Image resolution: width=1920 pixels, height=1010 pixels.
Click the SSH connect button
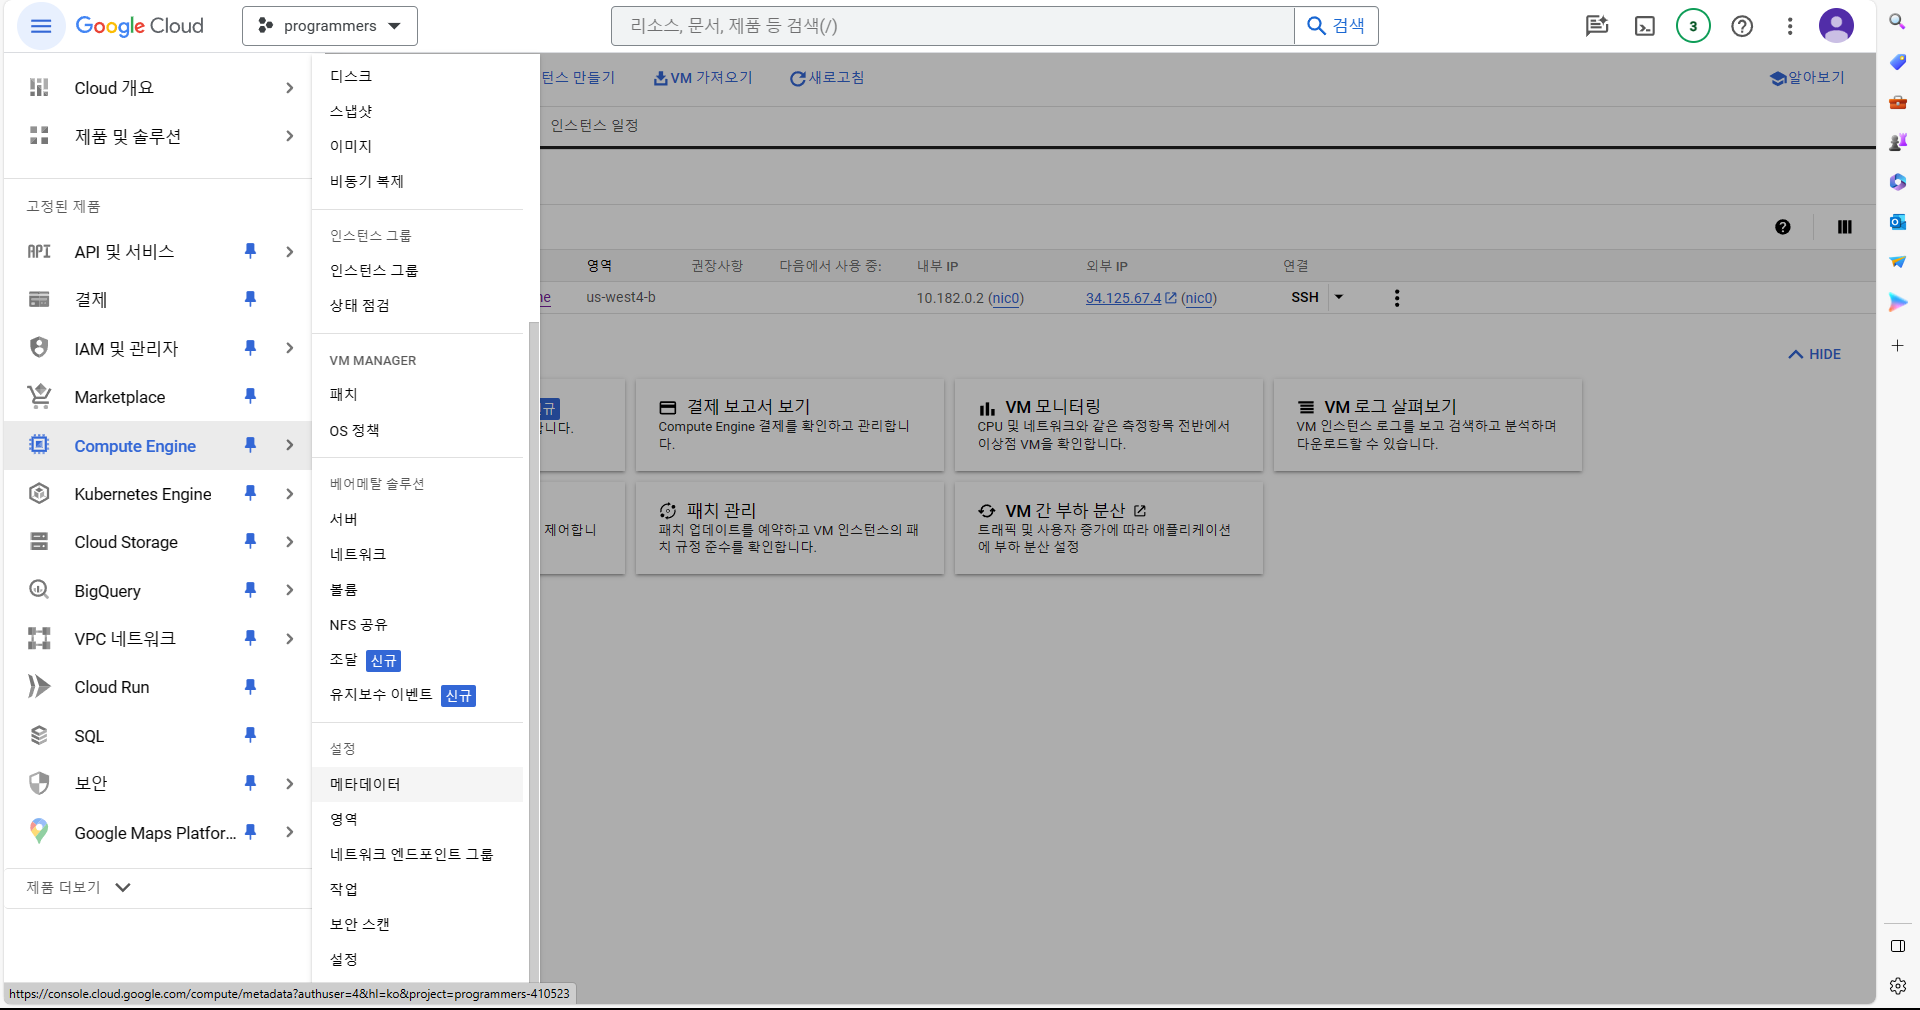(1305, 297)
